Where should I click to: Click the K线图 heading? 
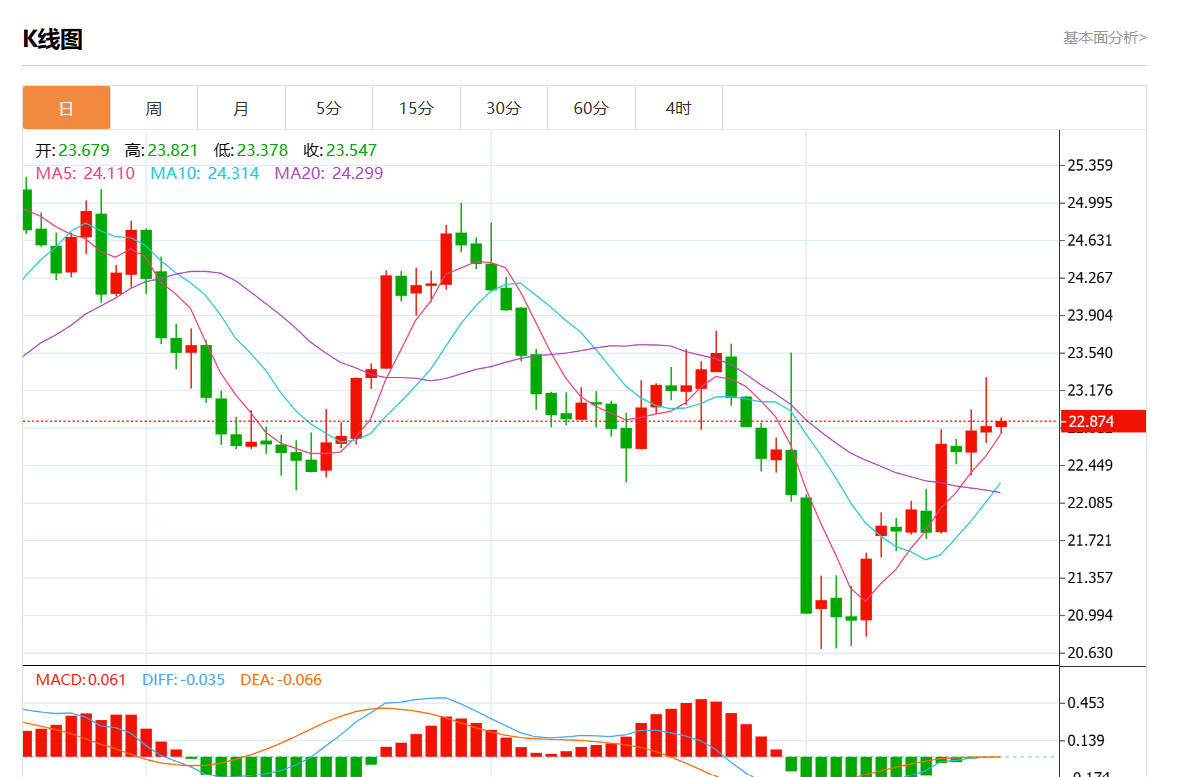click(52, 38)
